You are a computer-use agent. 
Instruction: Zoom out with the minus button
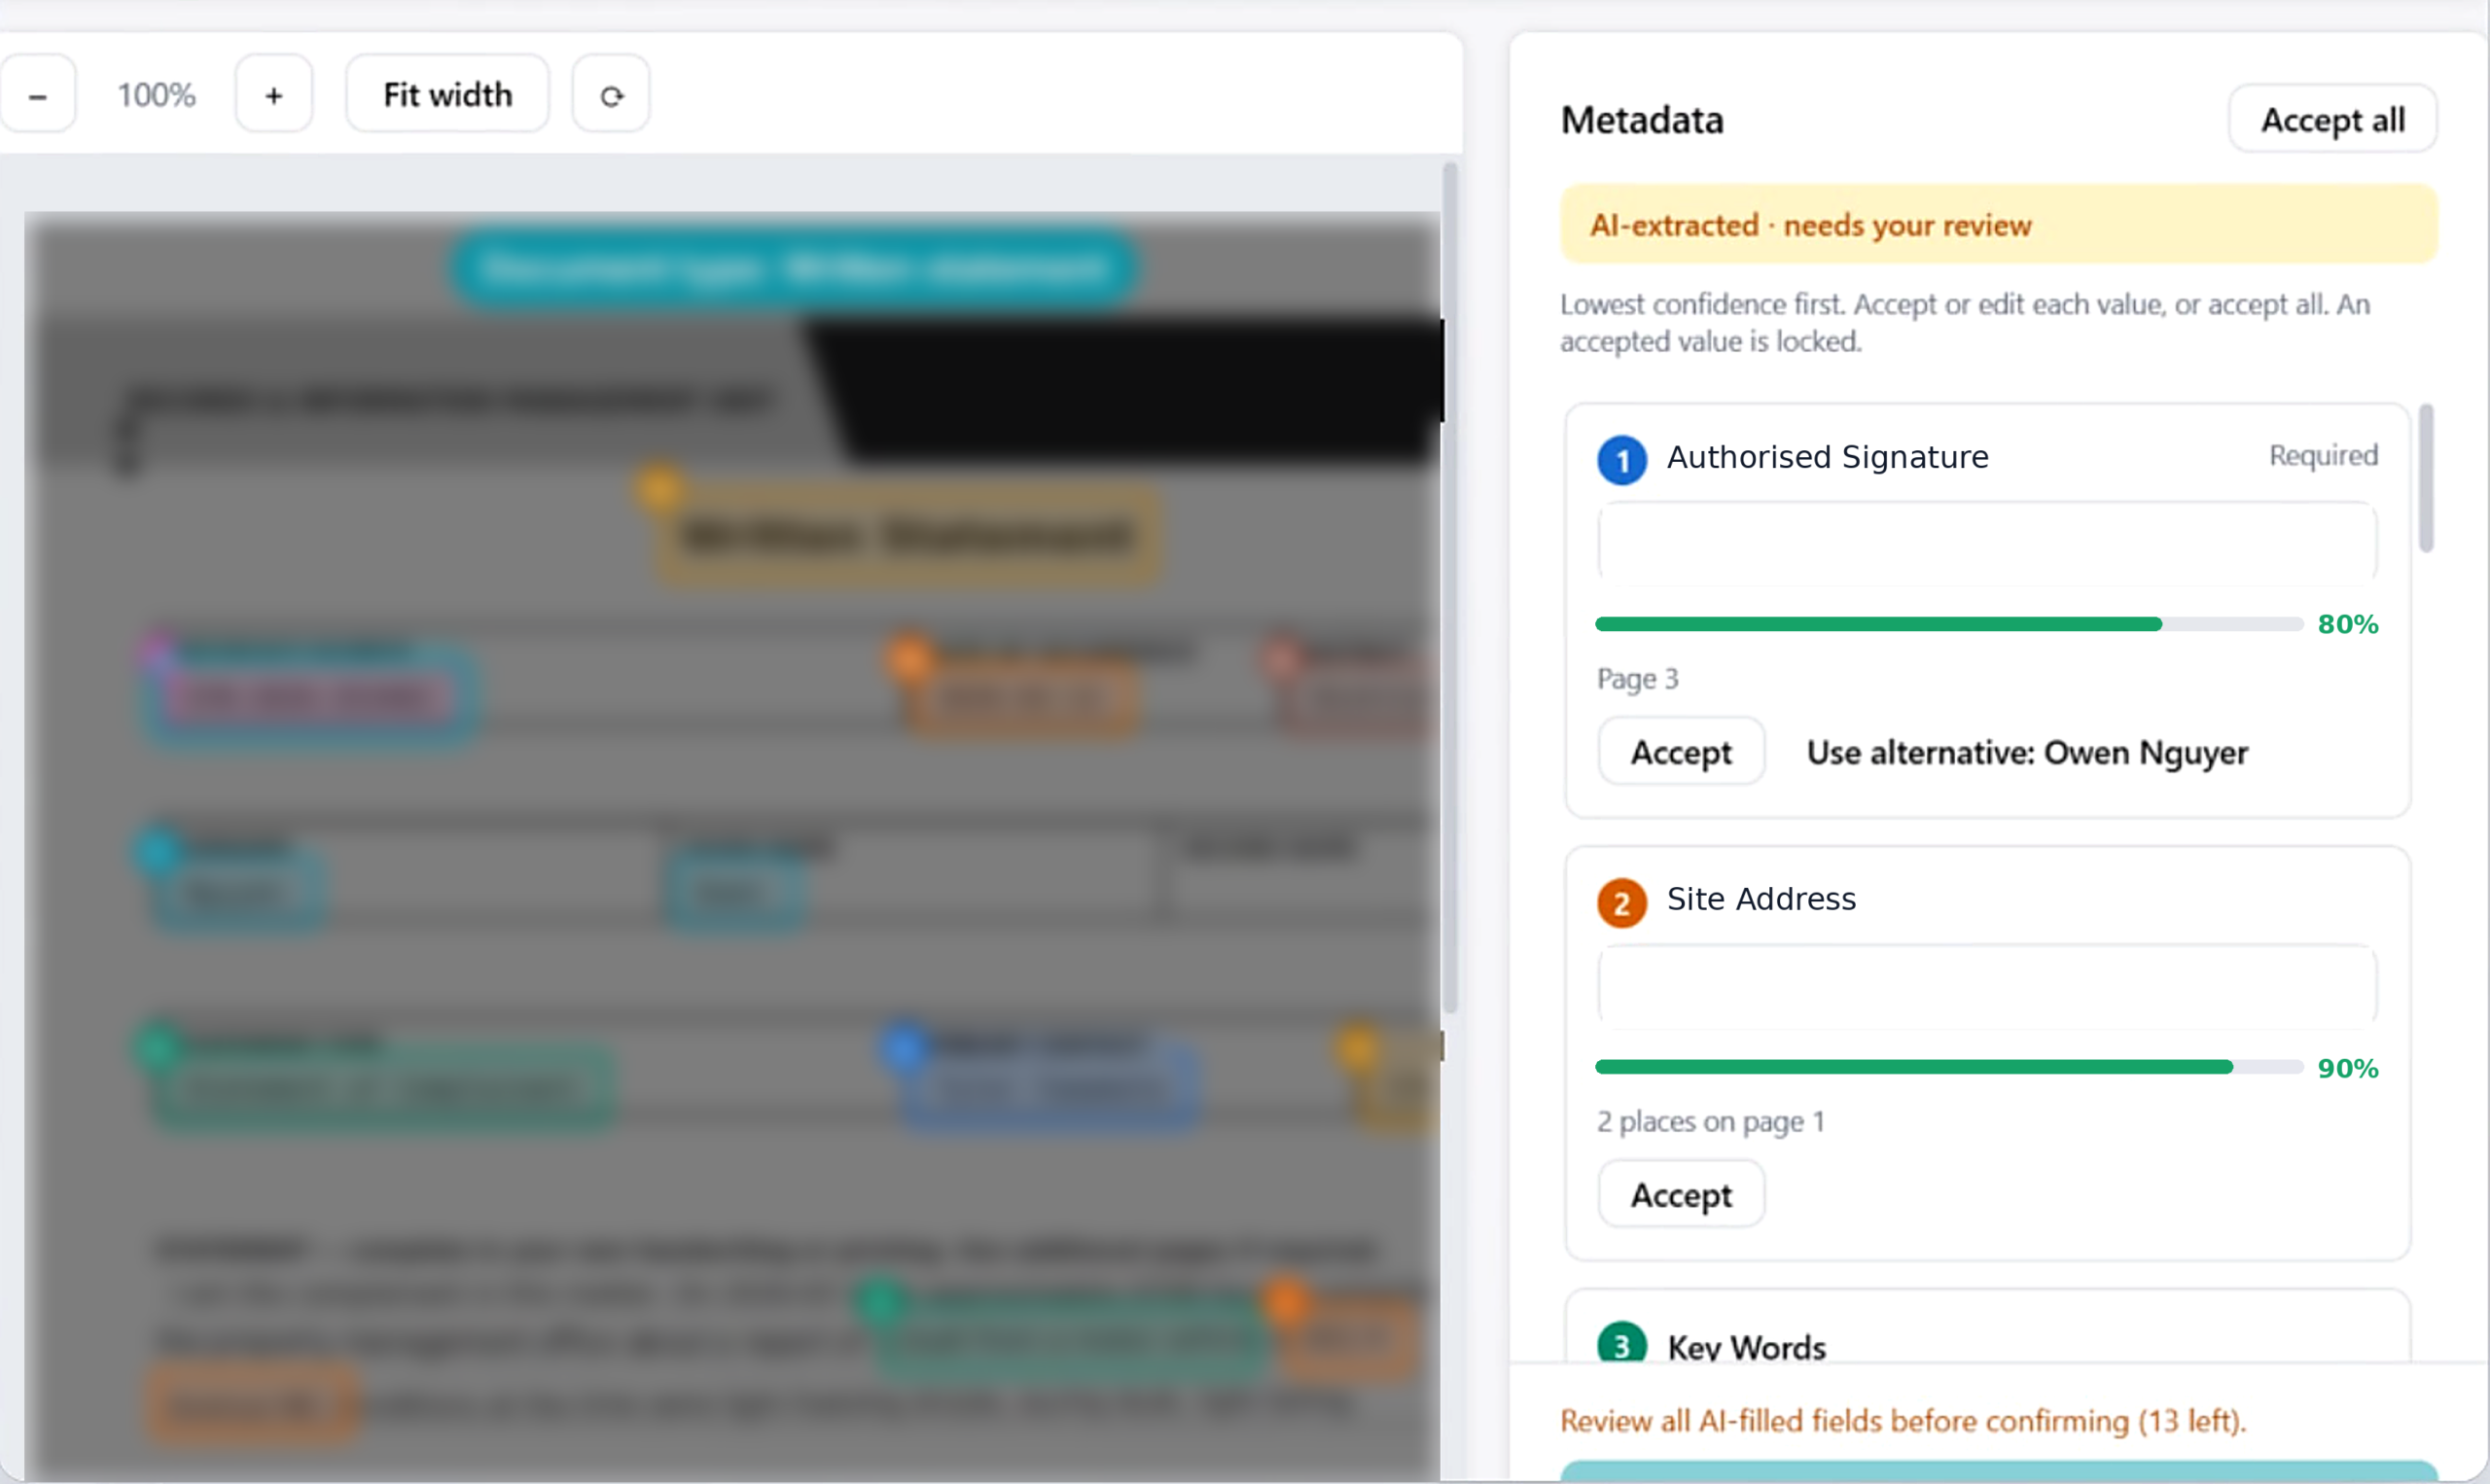pyautogui.click(x=37, y=95)
